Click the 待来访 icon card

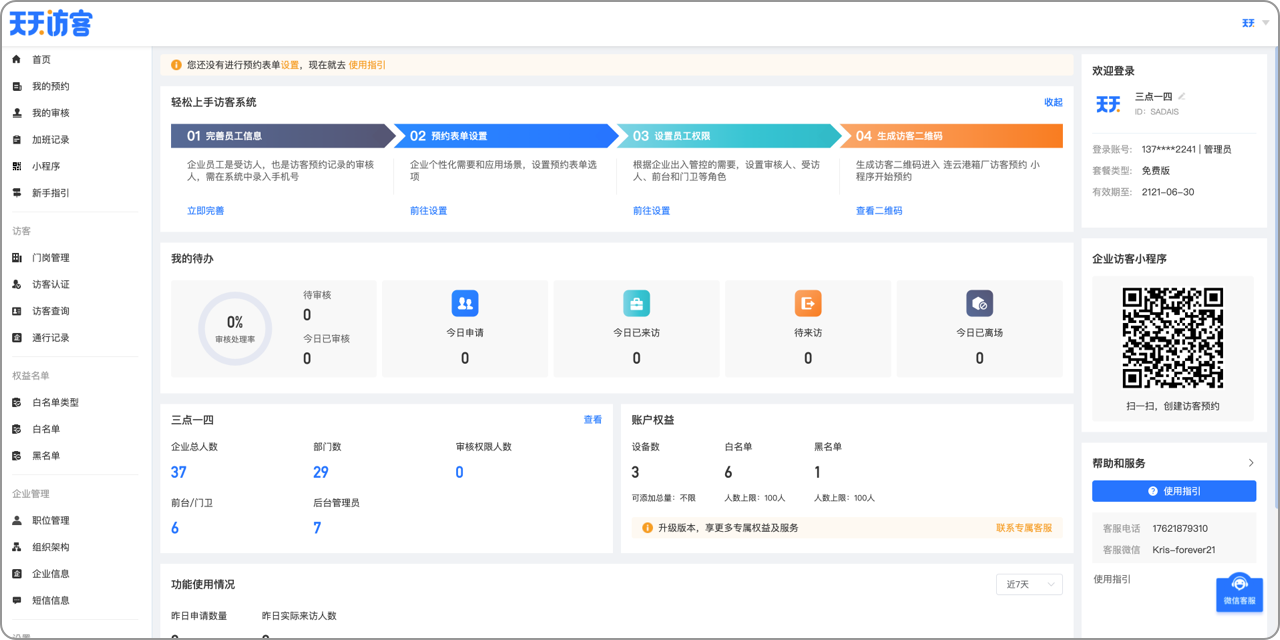point(808,303)
